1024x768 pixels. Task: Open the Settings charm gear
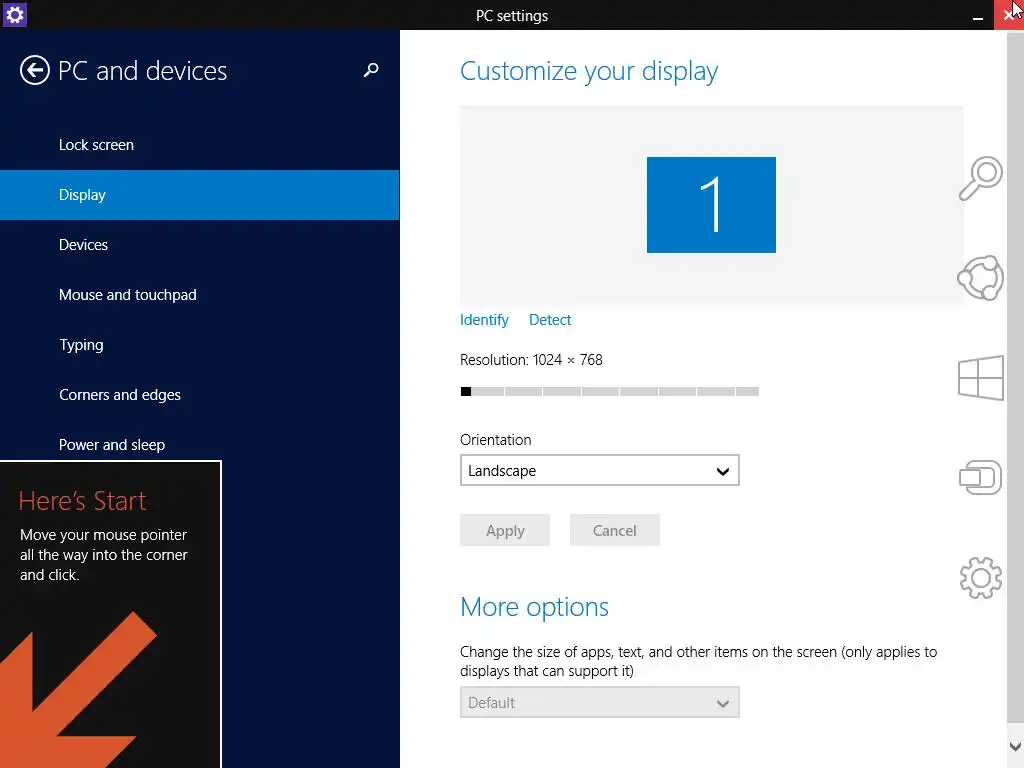tap(981, 577)
